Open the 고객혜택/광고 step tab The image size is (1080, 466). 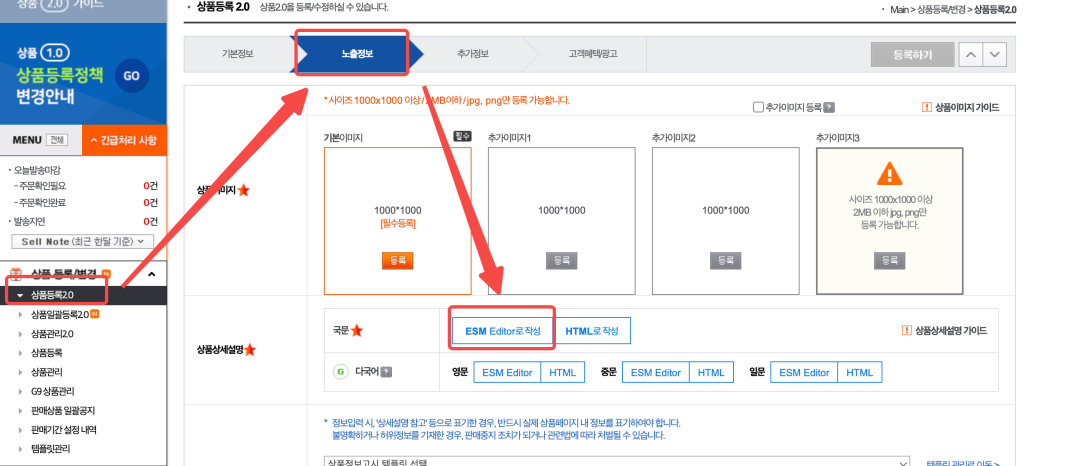point(592,54)
